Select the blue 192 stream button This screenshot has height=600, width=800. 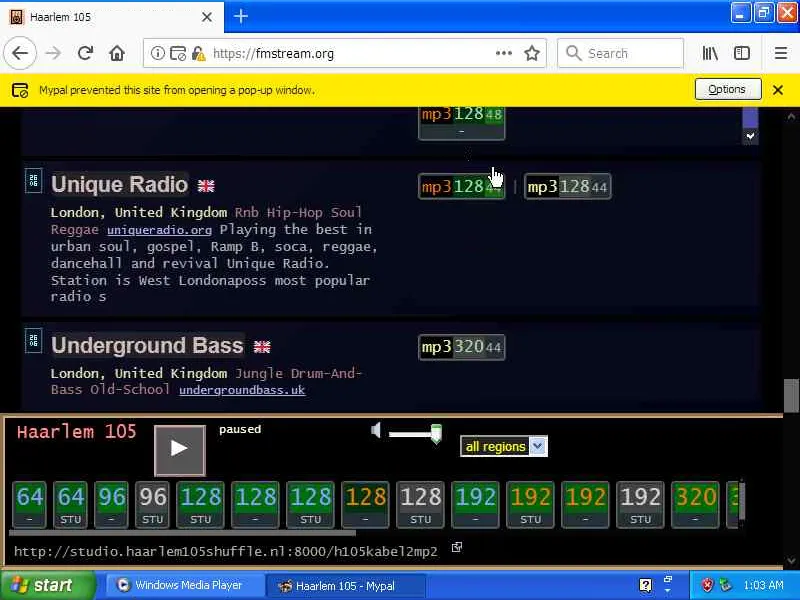pyautogui.click(x=476, y=505)
